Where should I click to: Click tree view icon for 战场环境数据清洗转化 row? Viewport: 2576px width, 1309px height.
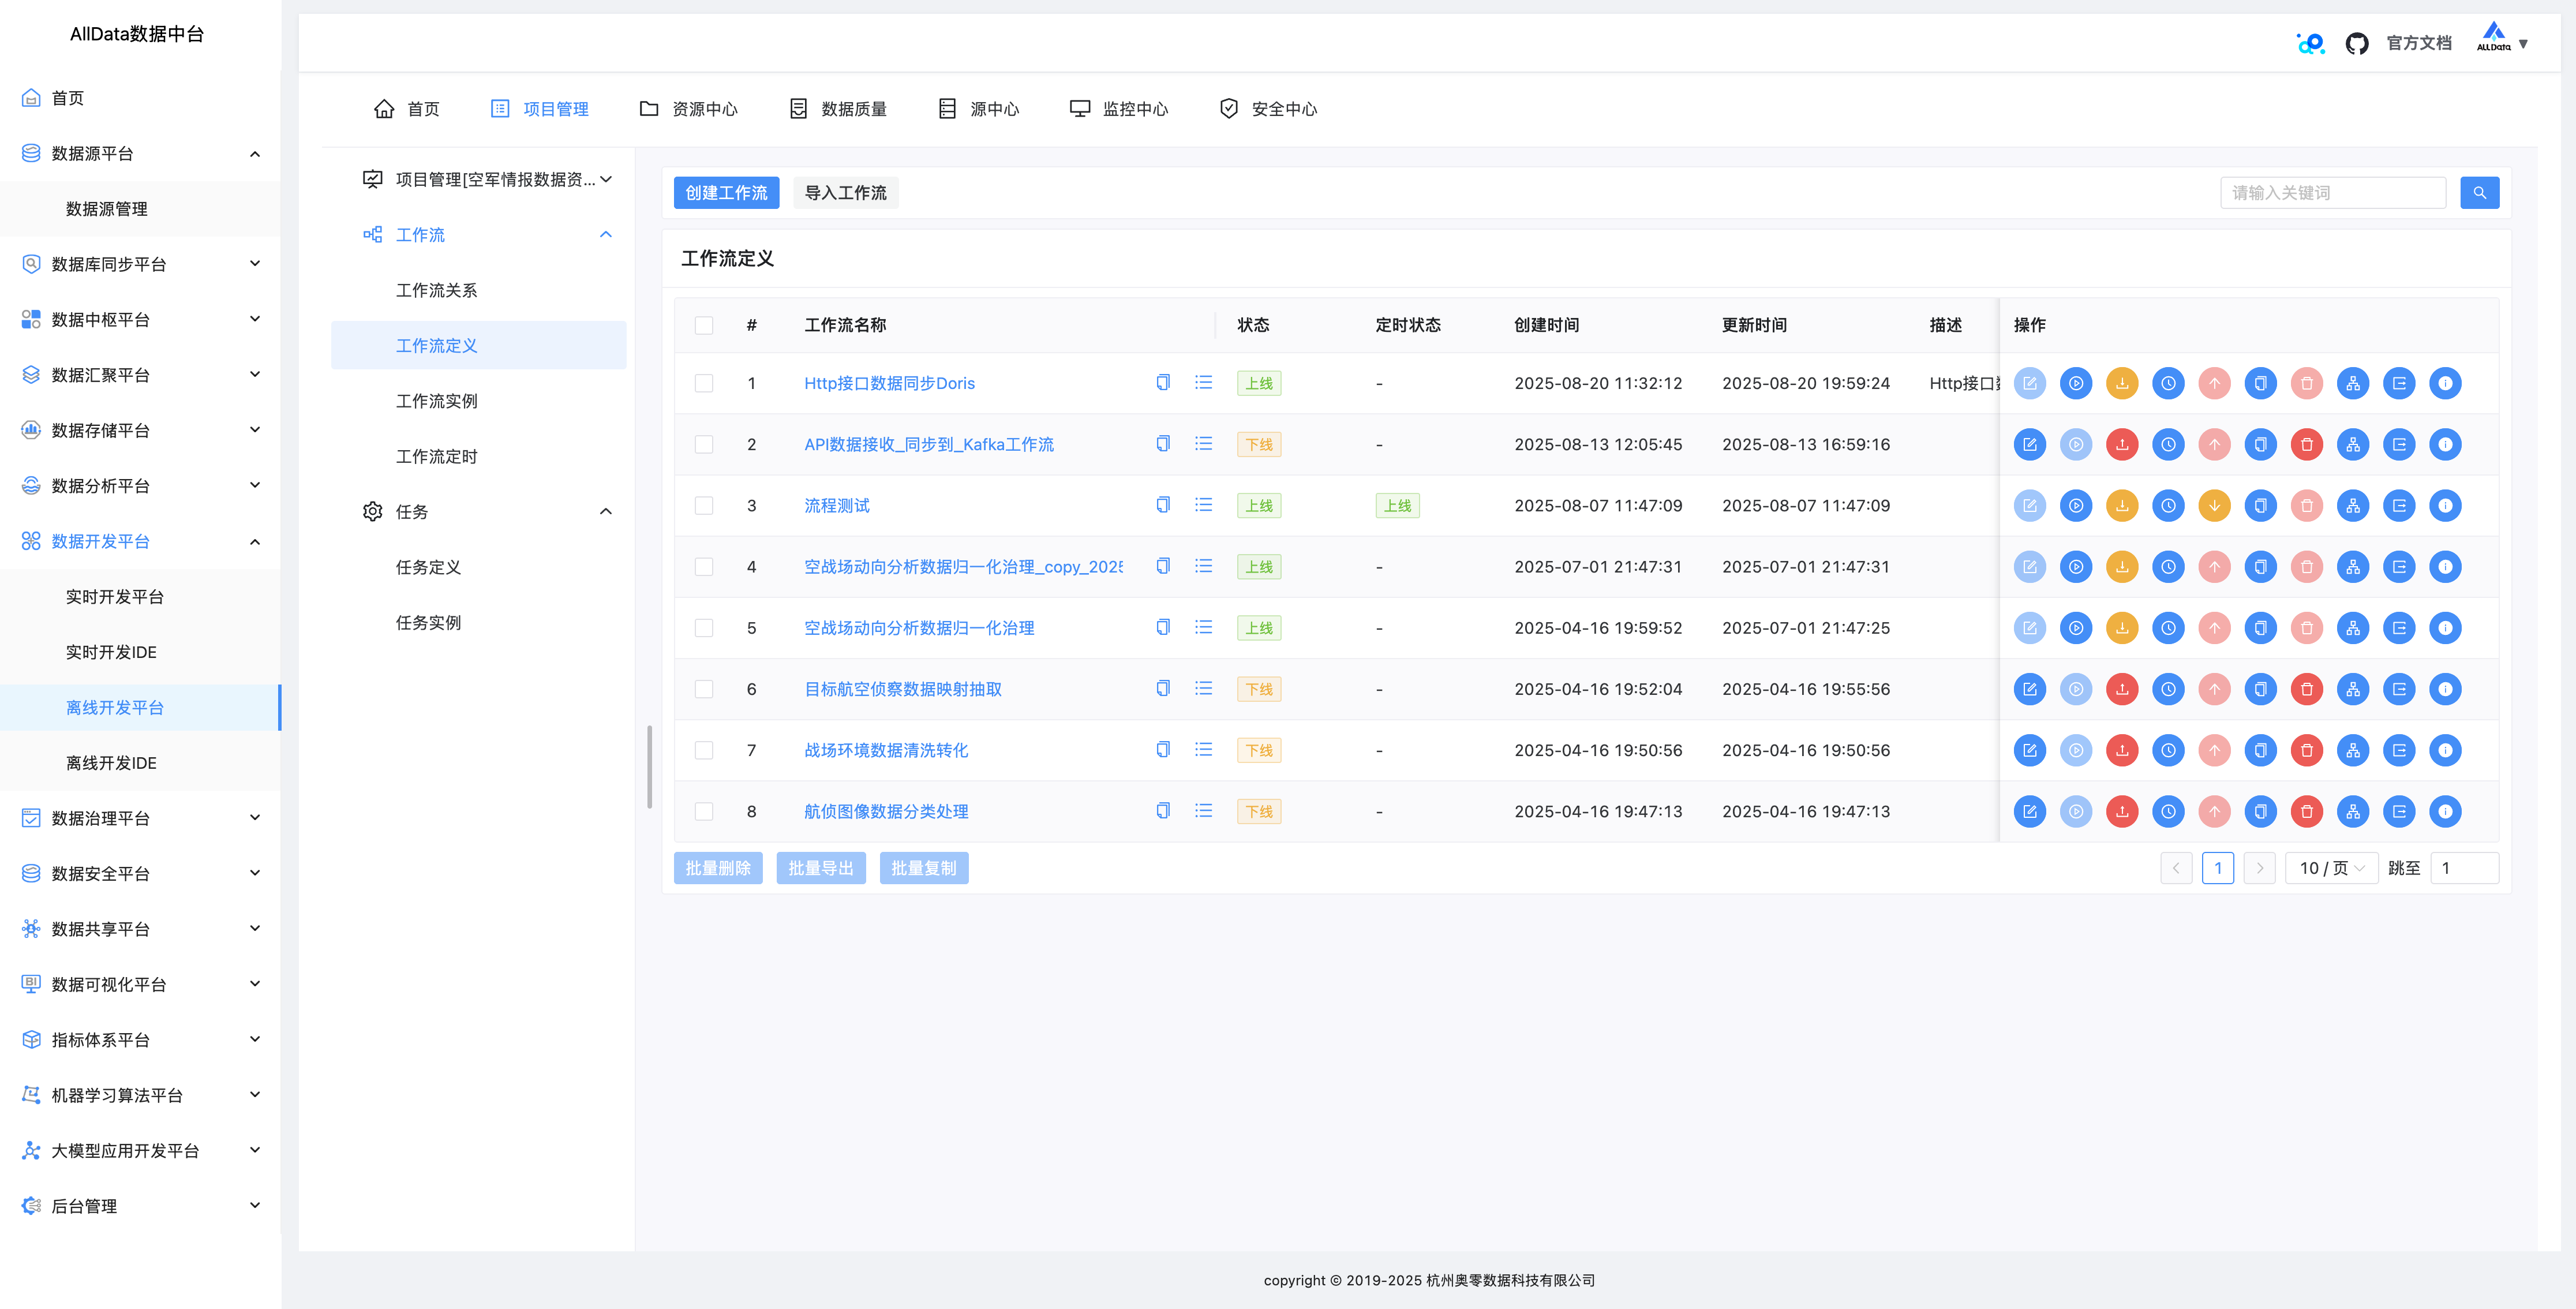click(x=2352, y=750)
